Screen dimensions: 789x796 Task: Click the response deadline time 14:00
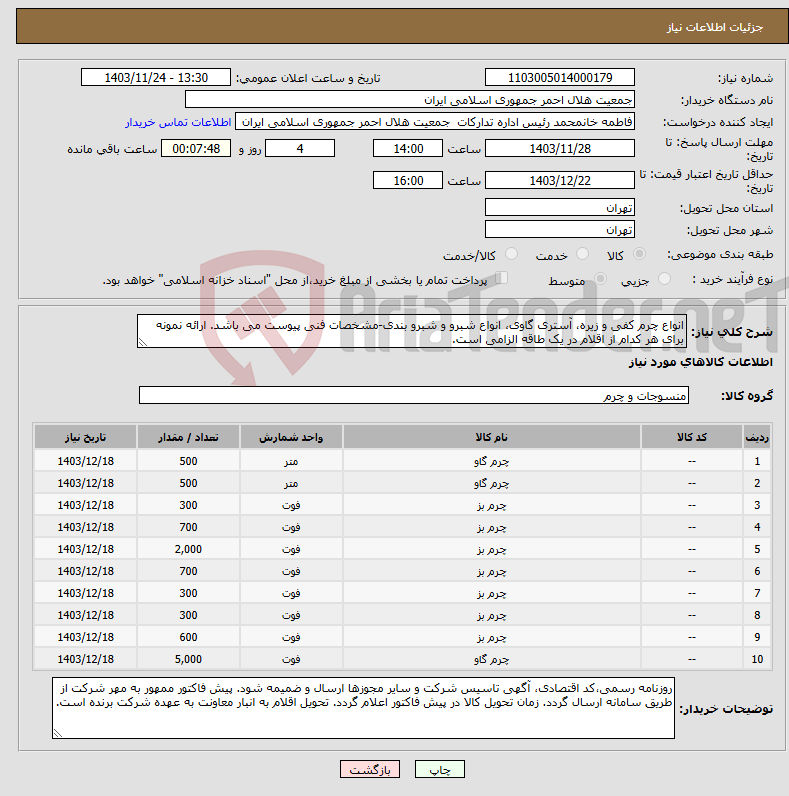[x=408, y=149]
